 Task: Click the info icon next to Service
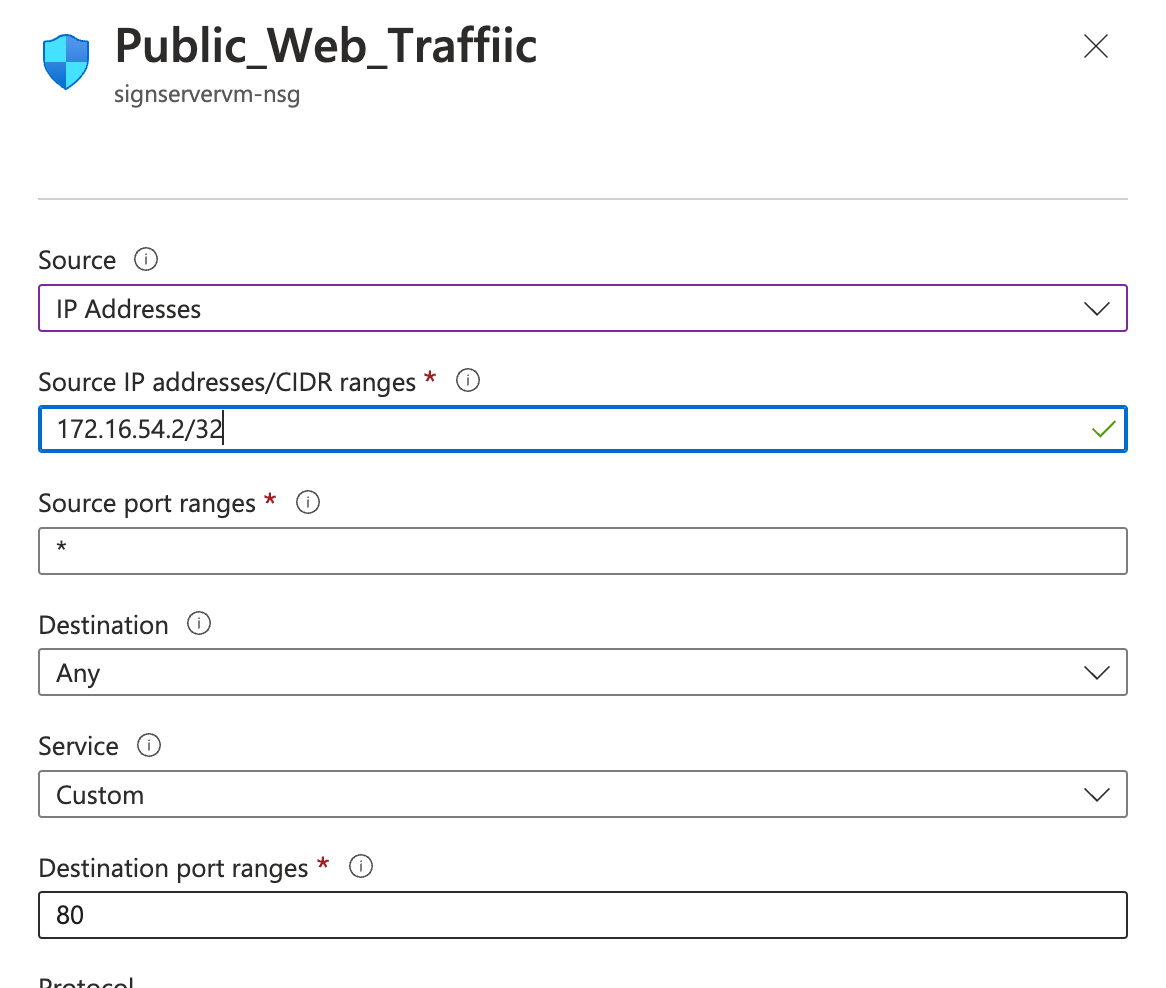(x=149, y=746)
